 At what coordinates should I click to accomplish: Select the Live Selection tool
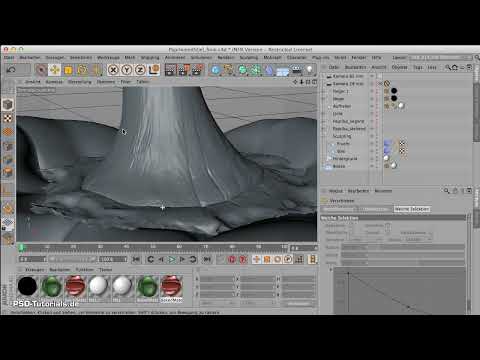pos(41,70)
